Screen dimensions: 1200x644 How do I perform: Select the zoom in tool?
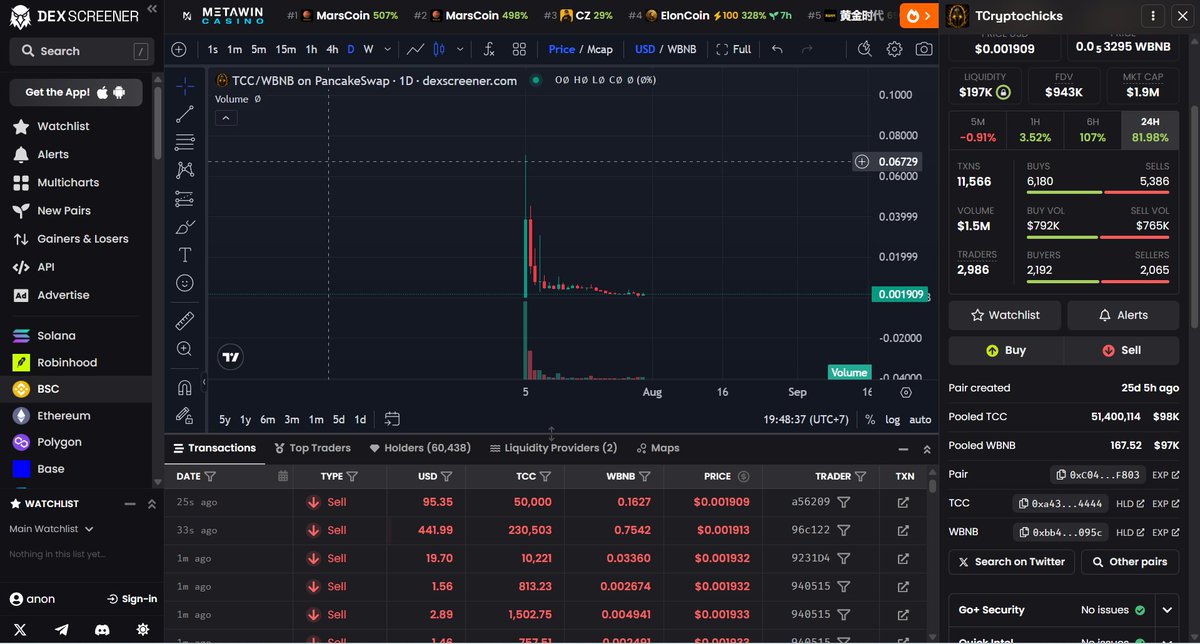click(x=185, y=349)
